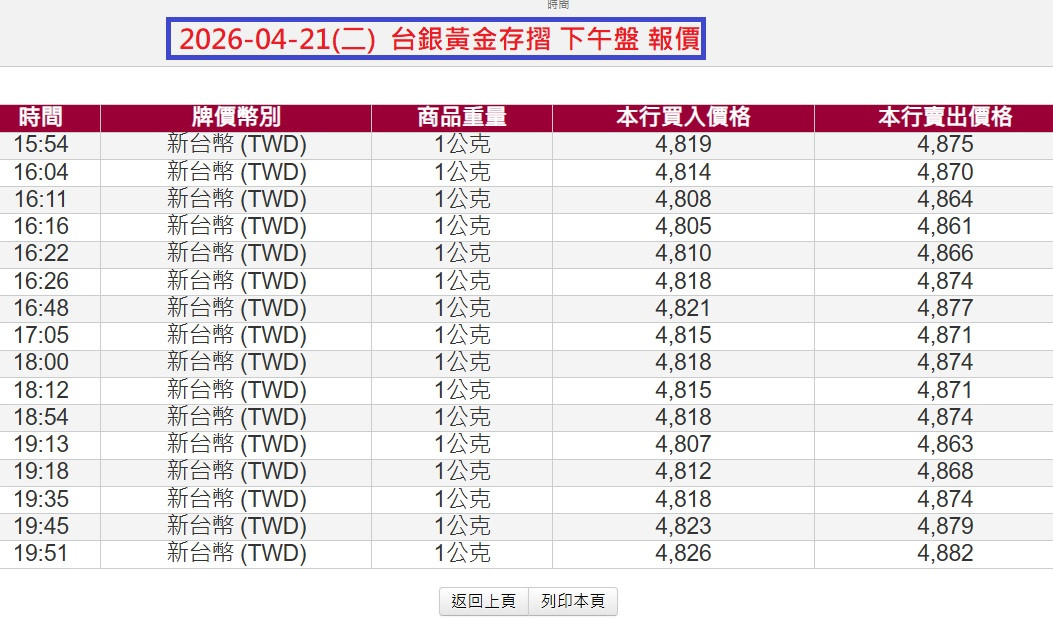Select sell price 4,864 in 16:11 row
The height and width of the screenshot is (628, 1053).
coord(946,199)
